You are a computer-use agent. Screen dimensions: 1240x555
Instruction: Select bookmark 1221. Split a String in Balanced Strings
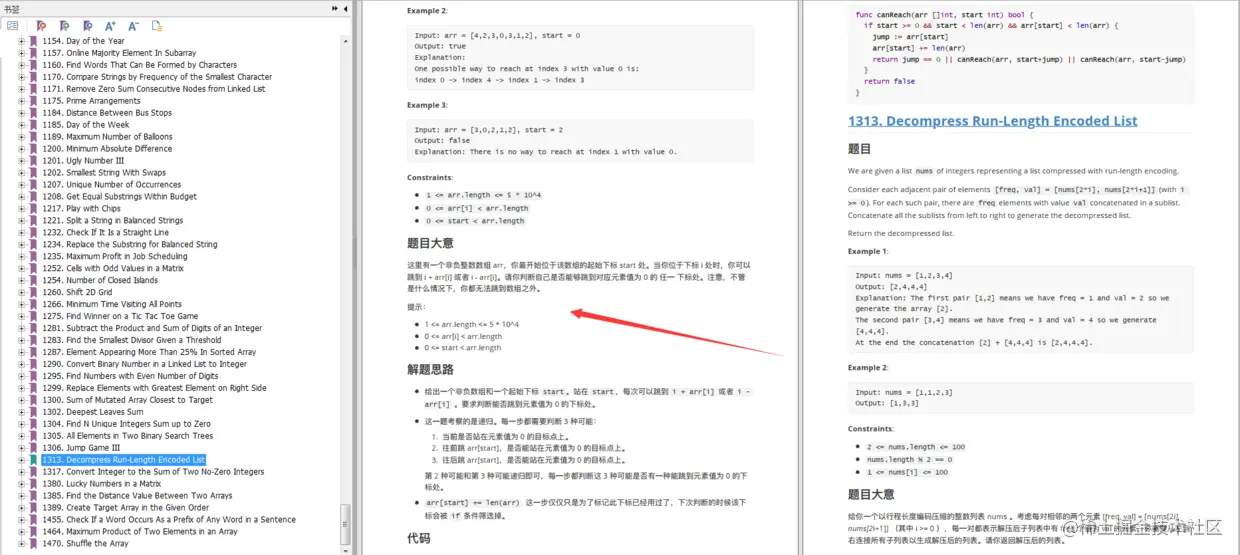(x=113, y=221)
